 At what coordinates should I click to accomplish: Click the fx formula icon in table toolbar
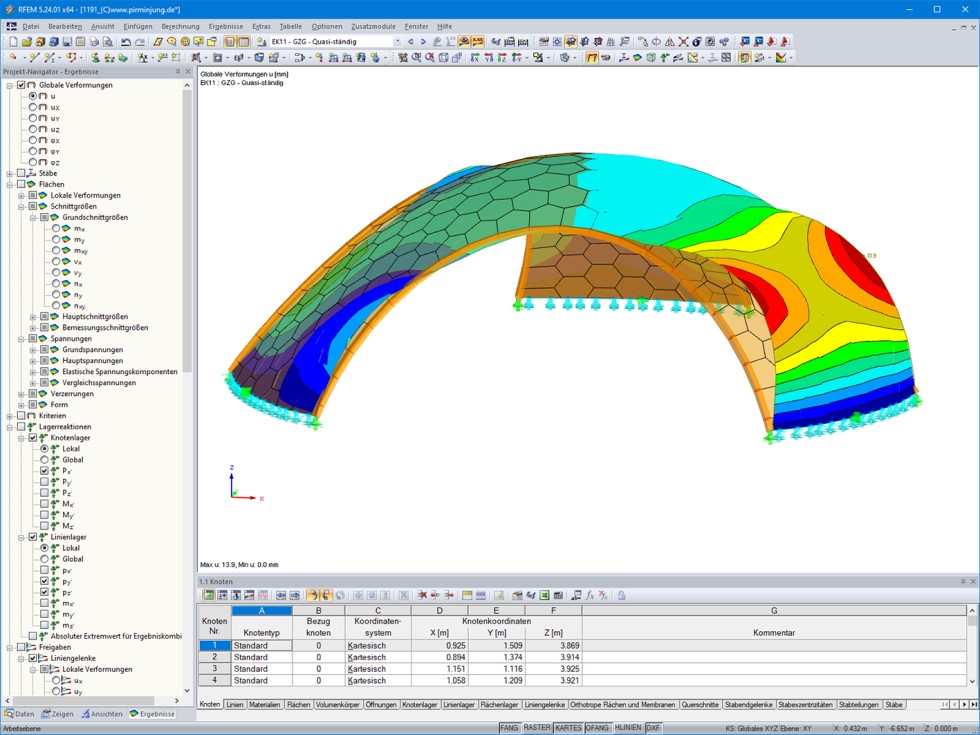(x=589, y=595)
